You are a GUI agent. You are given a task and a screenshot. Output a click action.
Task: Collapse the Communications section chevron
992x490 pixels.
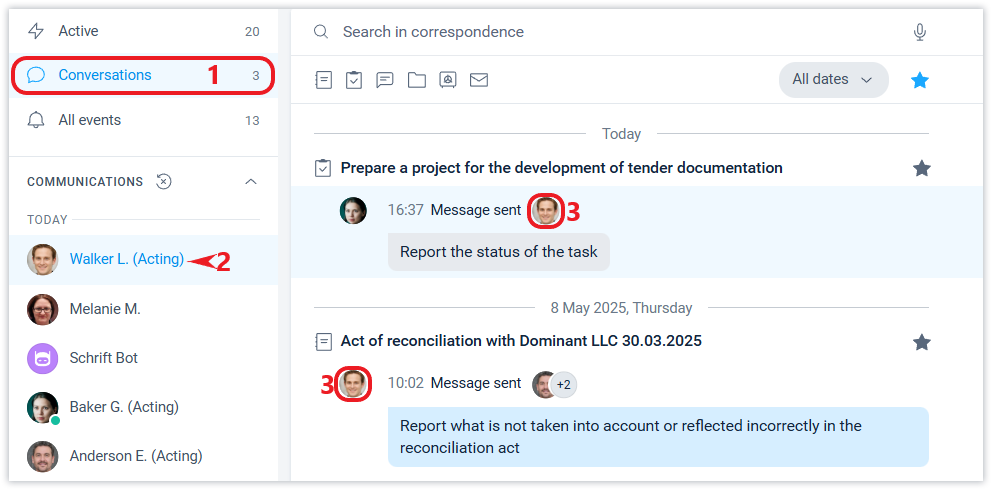pyautogui.click(x=251, y=182)
